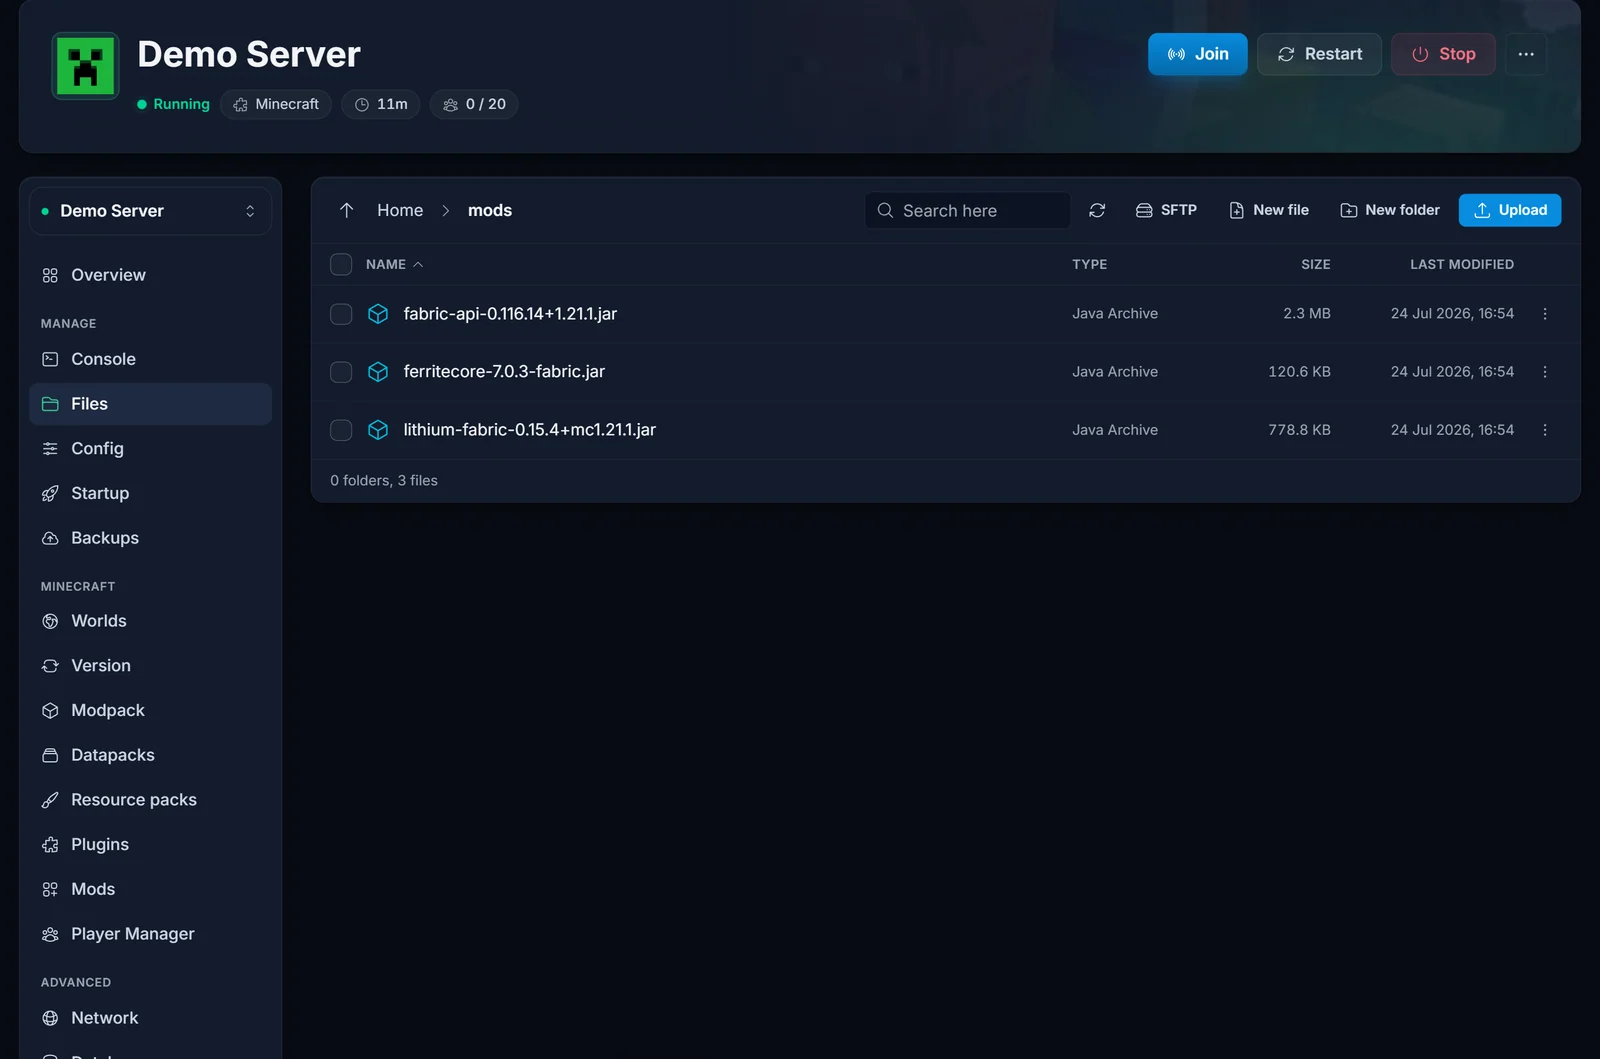Click the ferritecore jar package icon
The image size is (1600, 1059).
point(378,372)
